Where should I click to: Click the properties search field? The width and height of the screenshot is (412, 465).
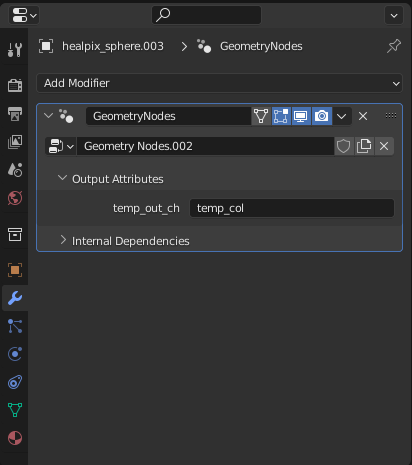pos(206,15)
